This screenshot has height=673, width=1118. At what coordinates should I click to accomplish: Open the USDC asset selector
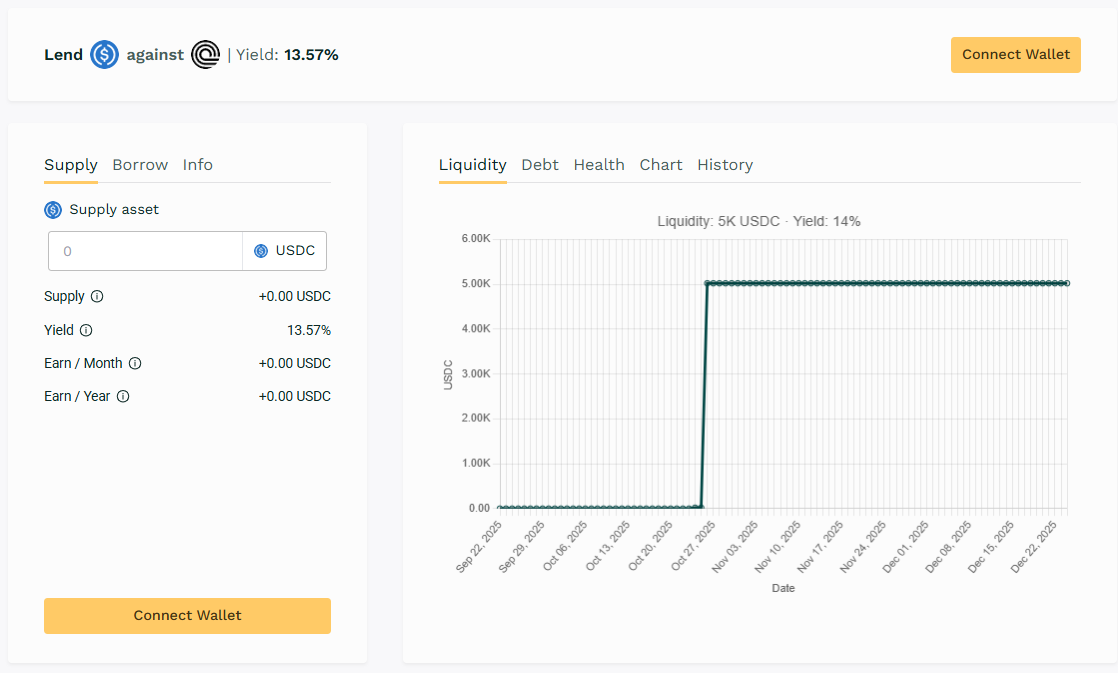point(285,251)
